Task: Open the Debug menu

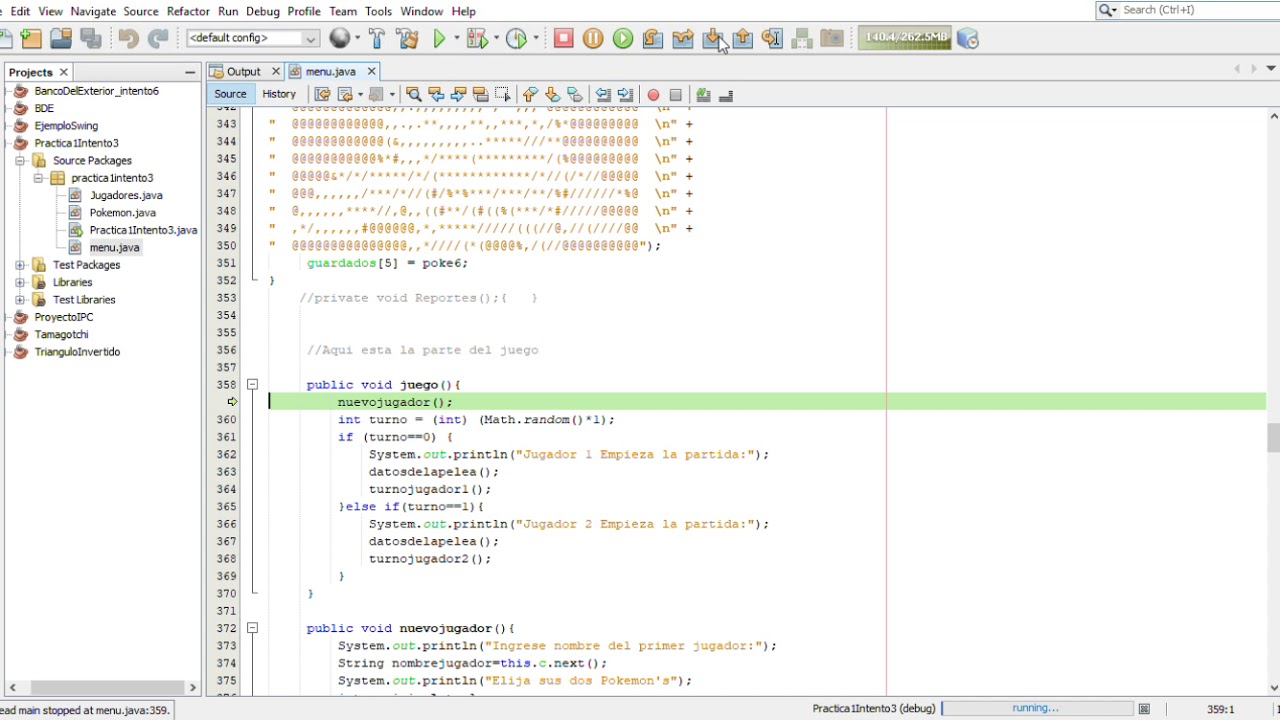Action: 262,11
